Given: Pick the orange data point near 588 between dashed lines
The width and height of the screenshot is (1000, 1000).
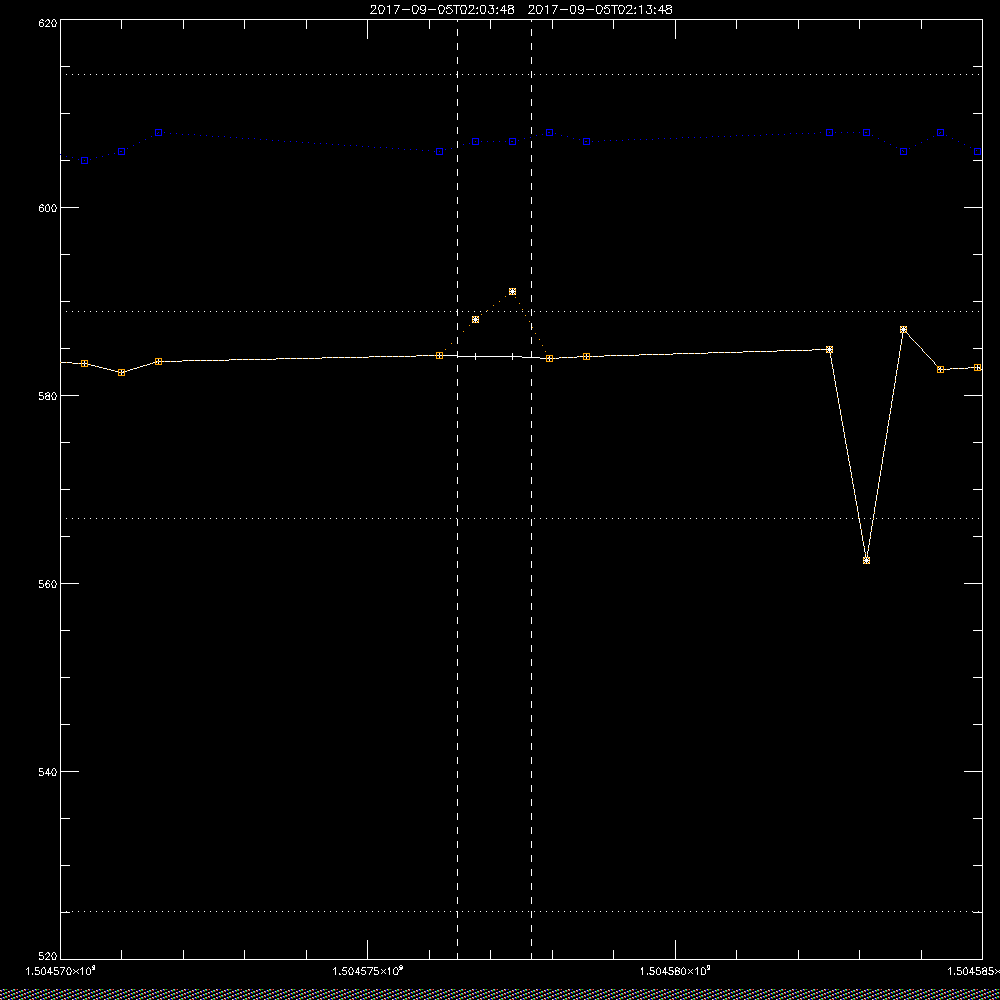Looking at the screenshot, I should tap(475, 320).
